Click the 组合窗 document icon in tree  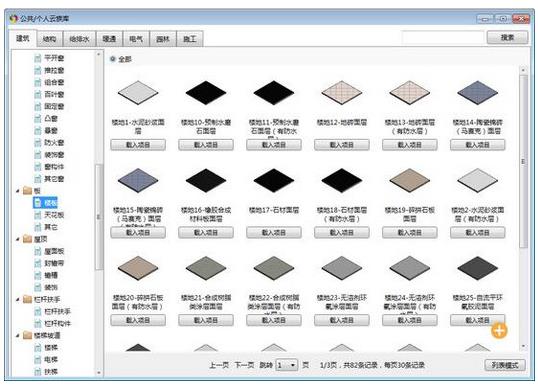(x=38, y=82)
